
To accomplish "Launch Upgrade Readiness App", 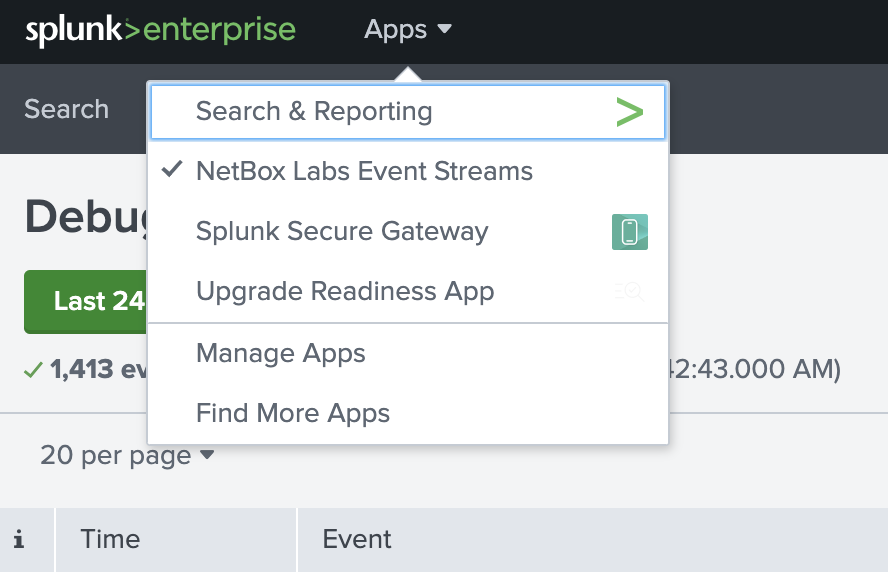I will (408, 291).
